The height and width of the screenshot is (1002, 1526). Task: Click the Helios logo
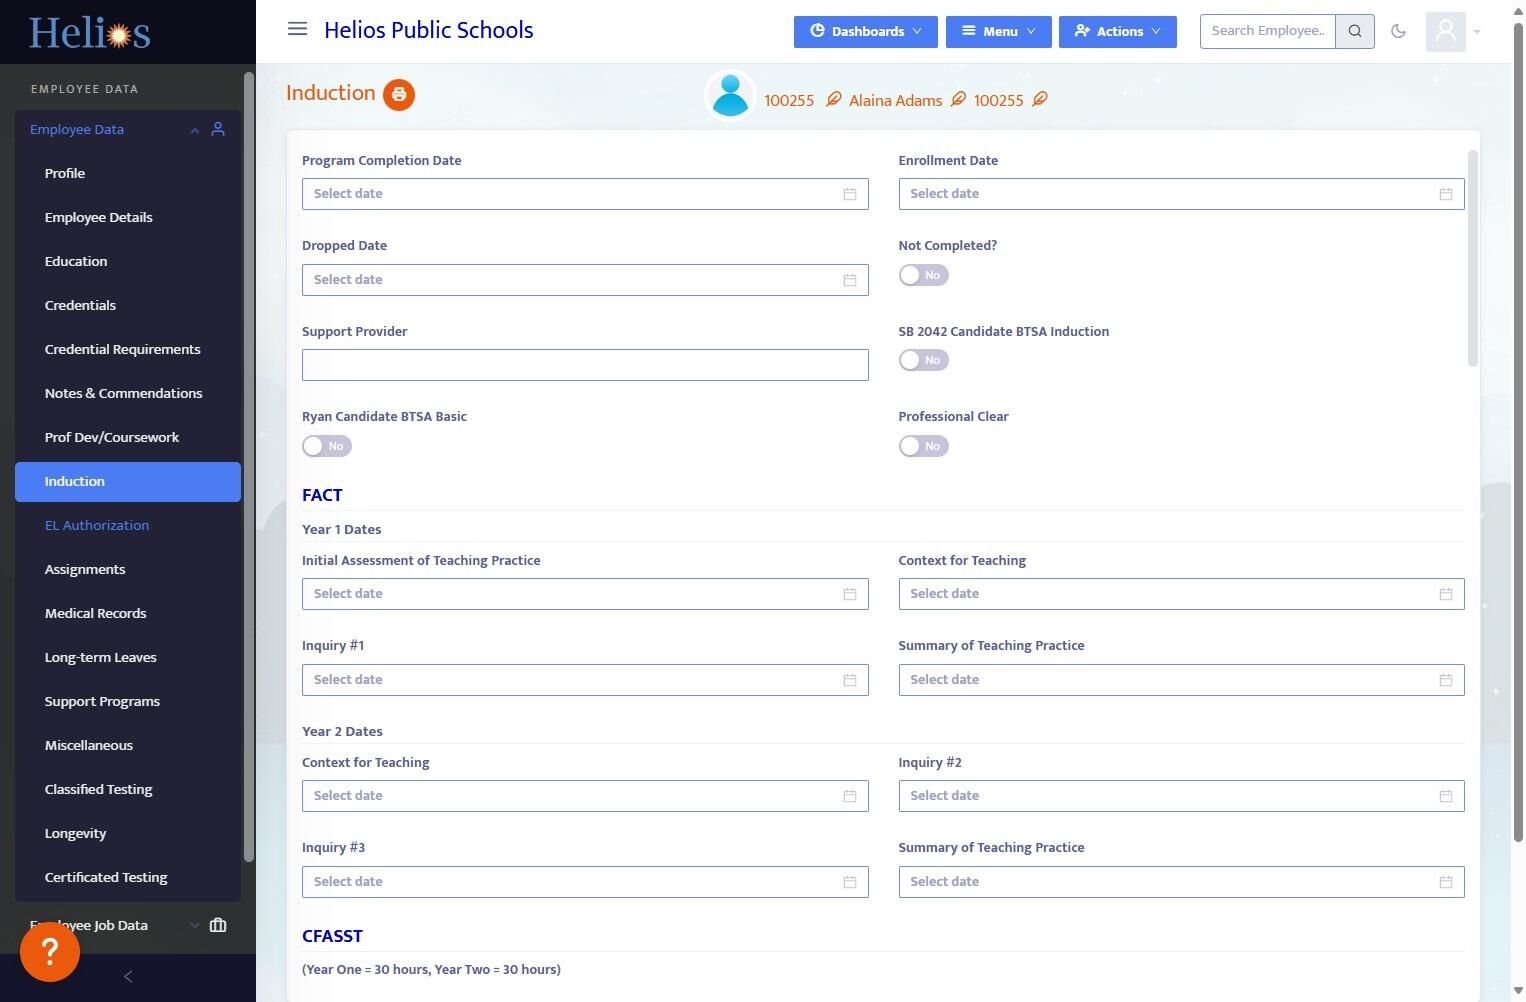[x=89, y=33]
